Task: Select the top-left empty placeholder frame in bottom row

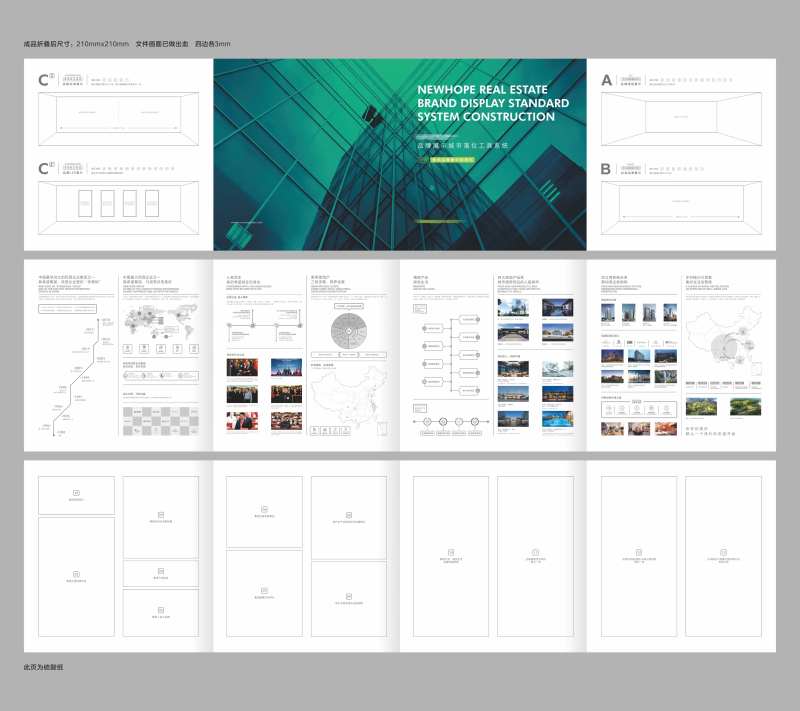Action: (x=77, y=495)
